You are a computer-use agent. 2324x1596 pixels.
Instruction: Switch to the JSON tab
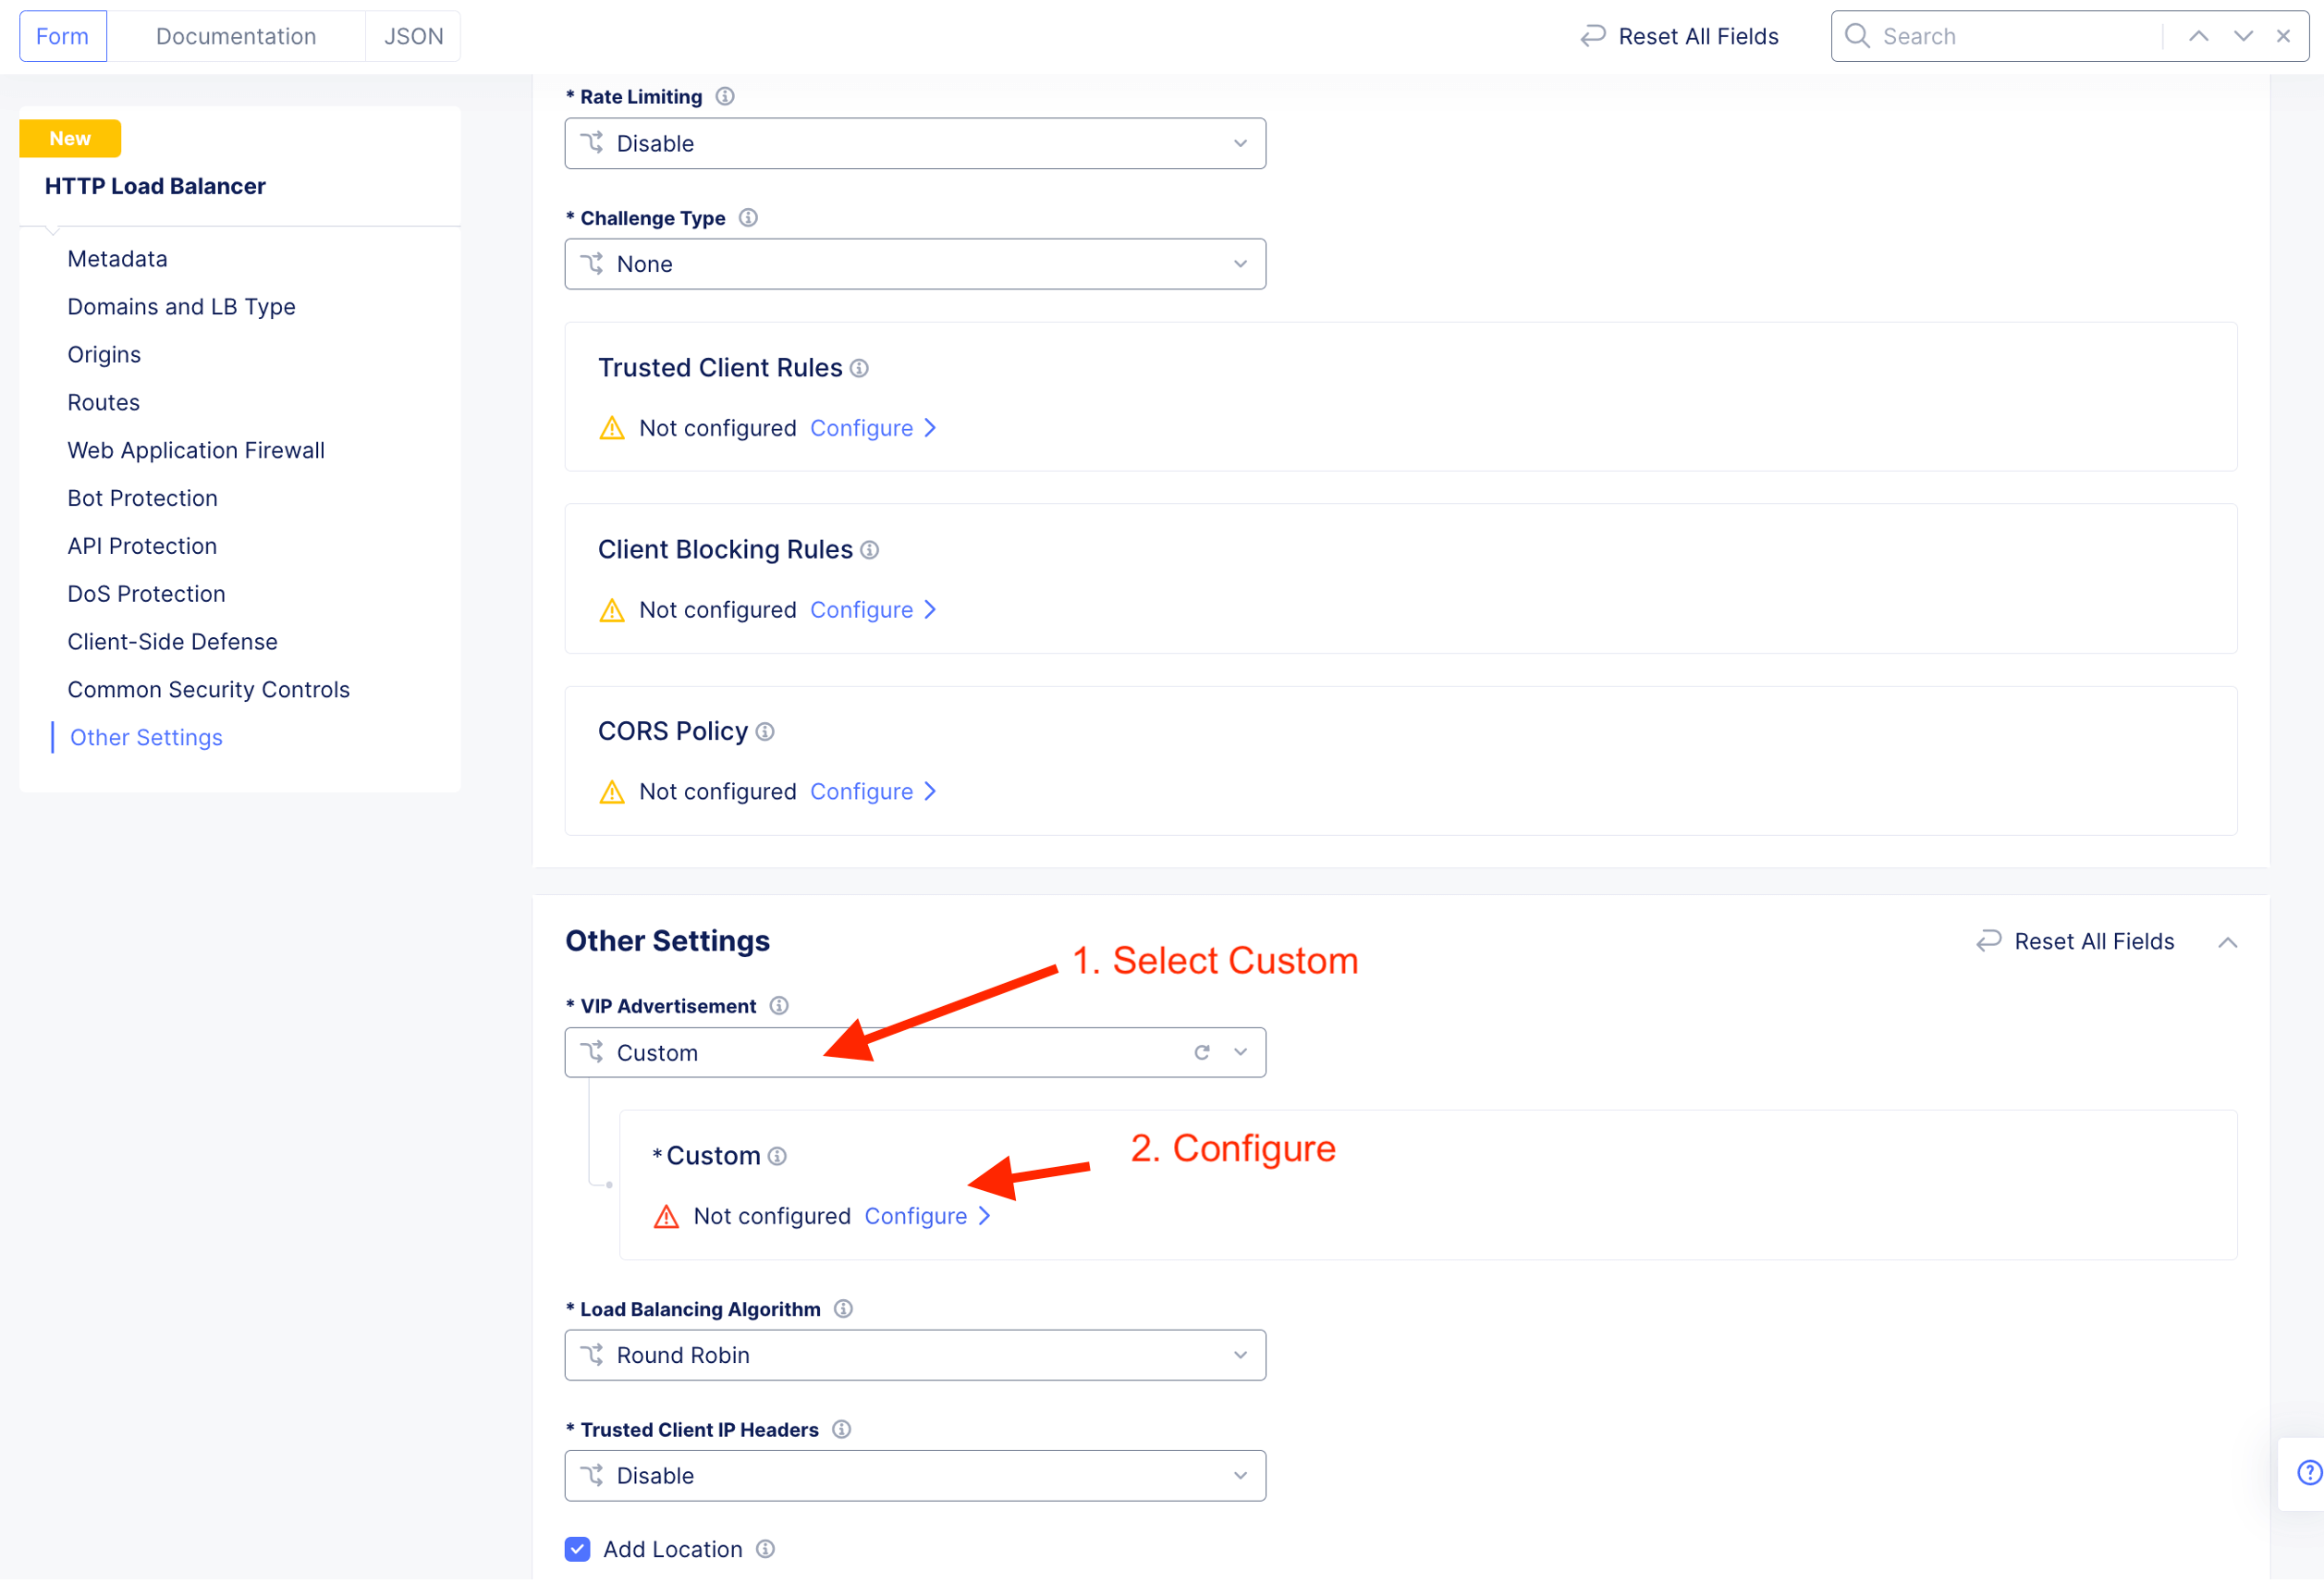coord(413,36)
